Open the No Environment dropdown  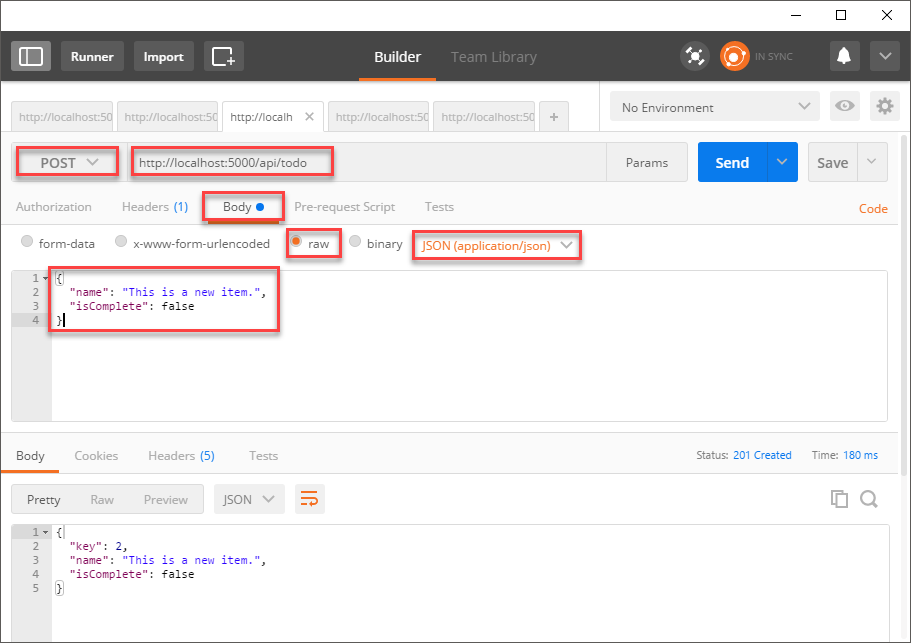pyautogui.click(x=714, y=107)
